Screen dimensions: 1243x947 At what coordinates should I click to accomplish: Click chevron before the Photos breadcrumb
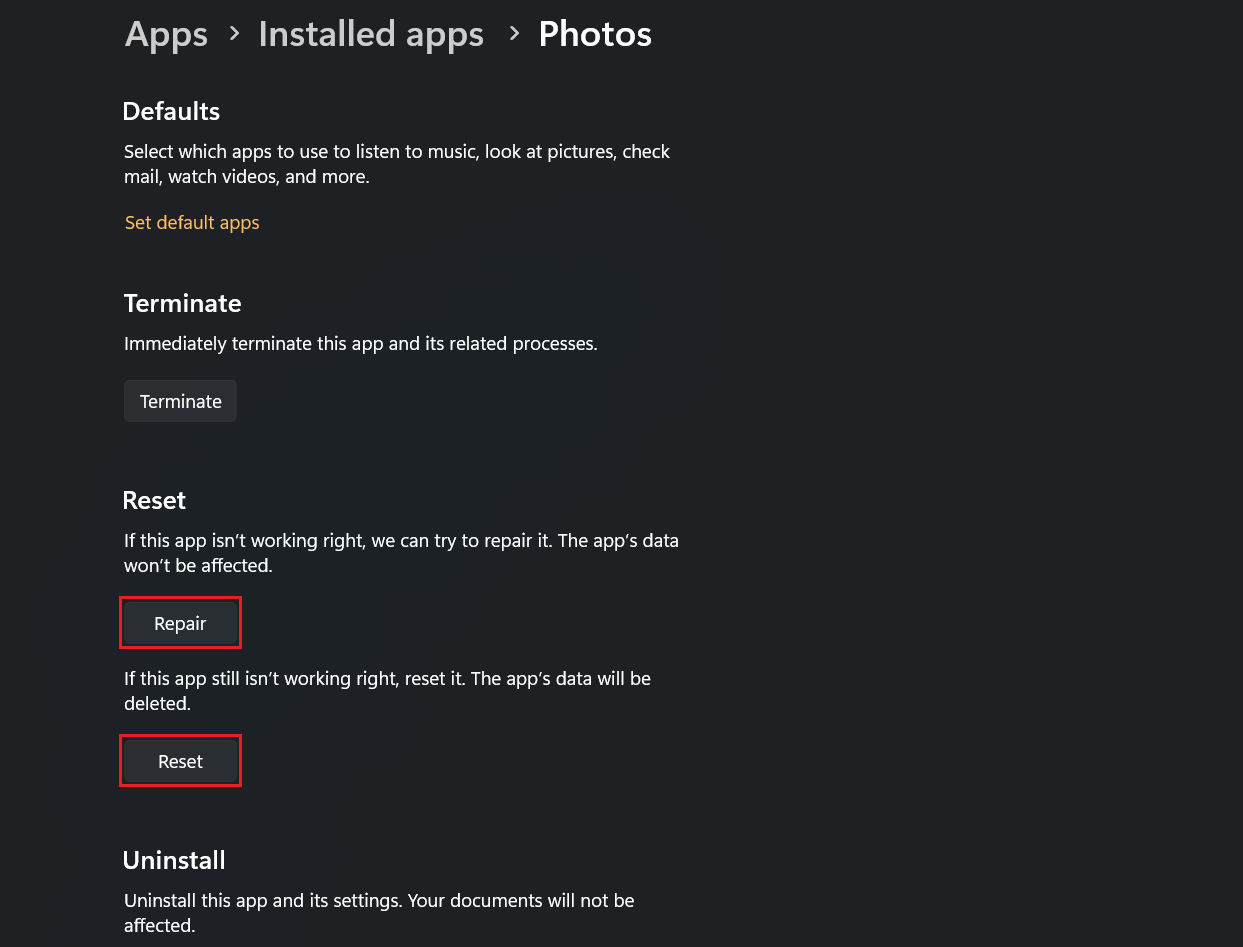[x=514, y=34]
